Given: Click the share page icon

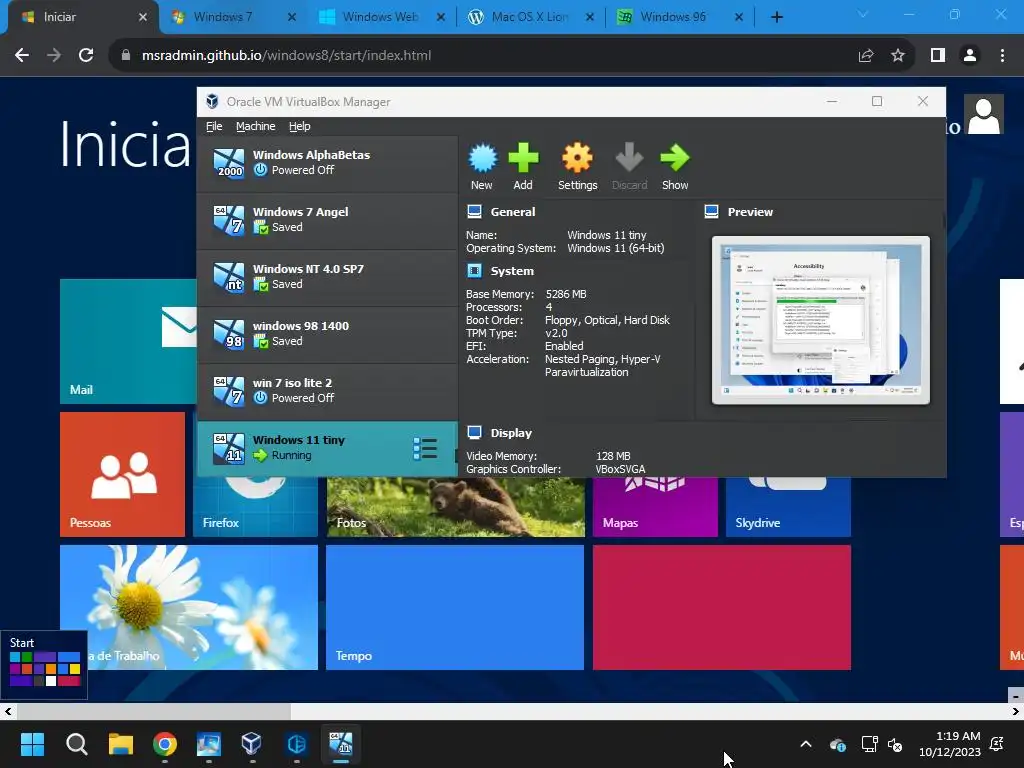Looking at the screenshot, I should 866,56.
